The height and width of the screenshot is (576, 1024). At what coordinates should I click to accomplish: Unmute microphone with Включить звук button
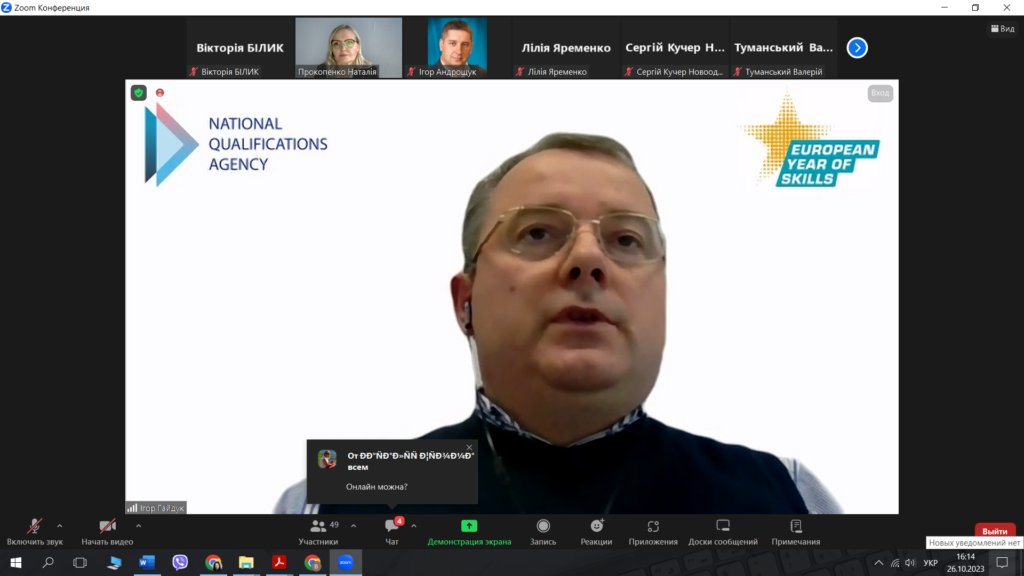tap(34, 530)
